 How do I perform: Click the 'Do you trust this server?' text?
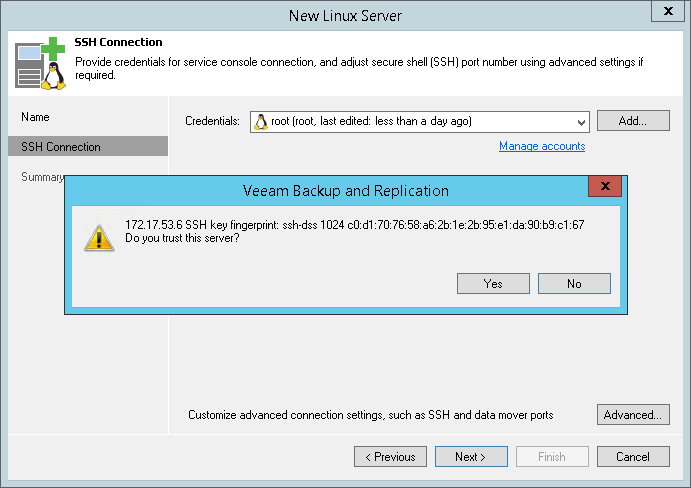click(182, 238)
